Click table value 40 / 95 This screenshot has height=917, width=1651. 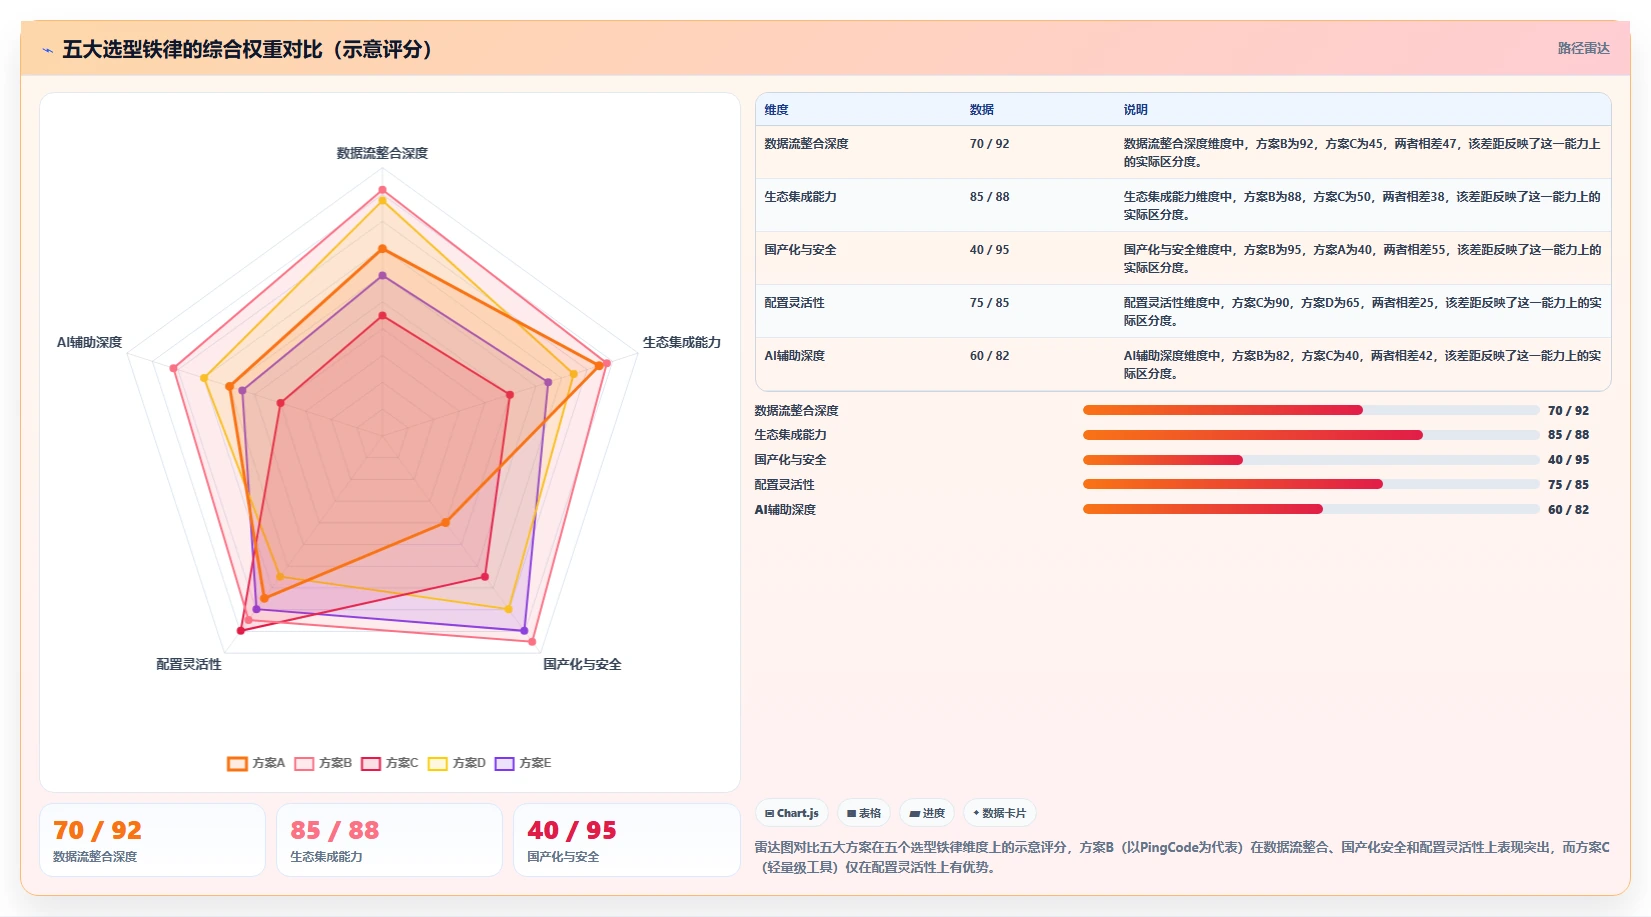[x=989, y=250]
